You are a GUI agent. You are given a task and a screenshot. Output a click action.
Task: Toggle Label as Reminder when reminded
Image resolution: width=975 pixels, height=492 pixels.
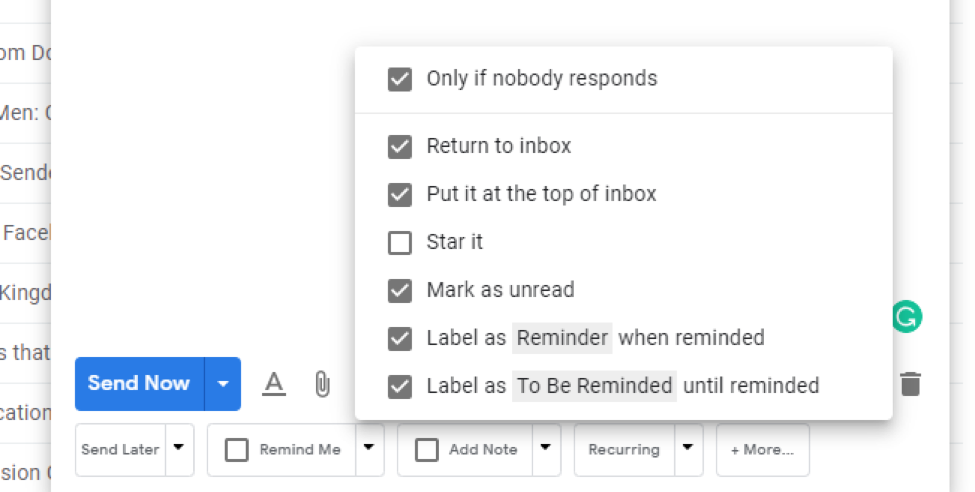pyautogui.click(x=400, y=339)
